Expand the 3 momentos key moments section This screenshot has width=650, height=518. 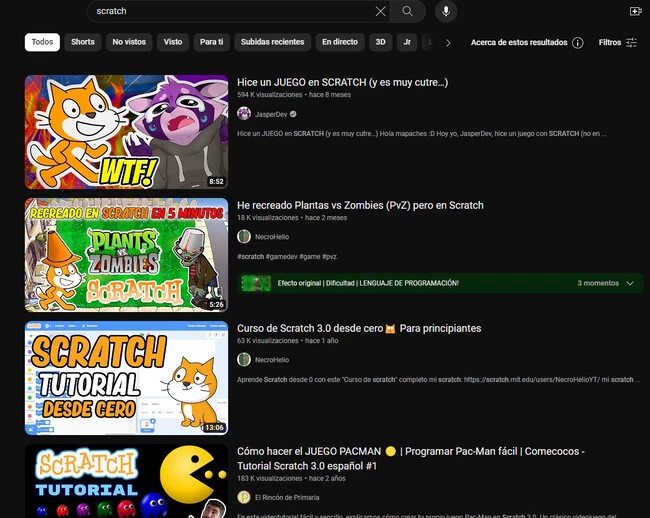pyautogui.click(x=607, y=284)
